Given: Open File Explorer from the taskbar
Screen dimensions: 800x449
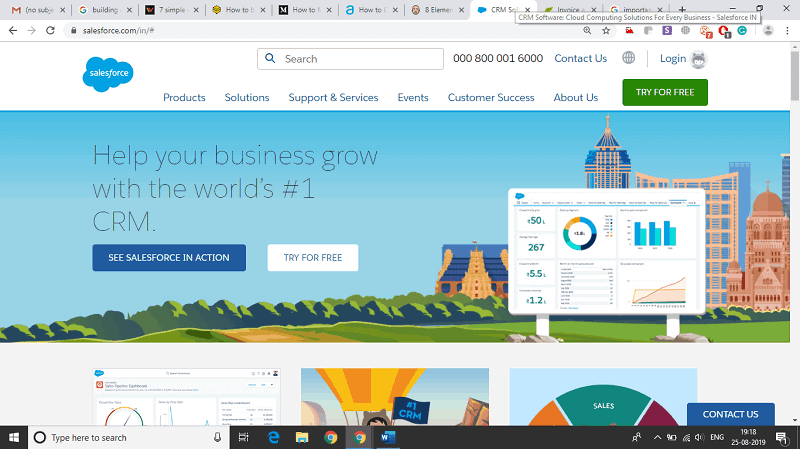Looking at the screenshot, I should click(x=302, y=437).
